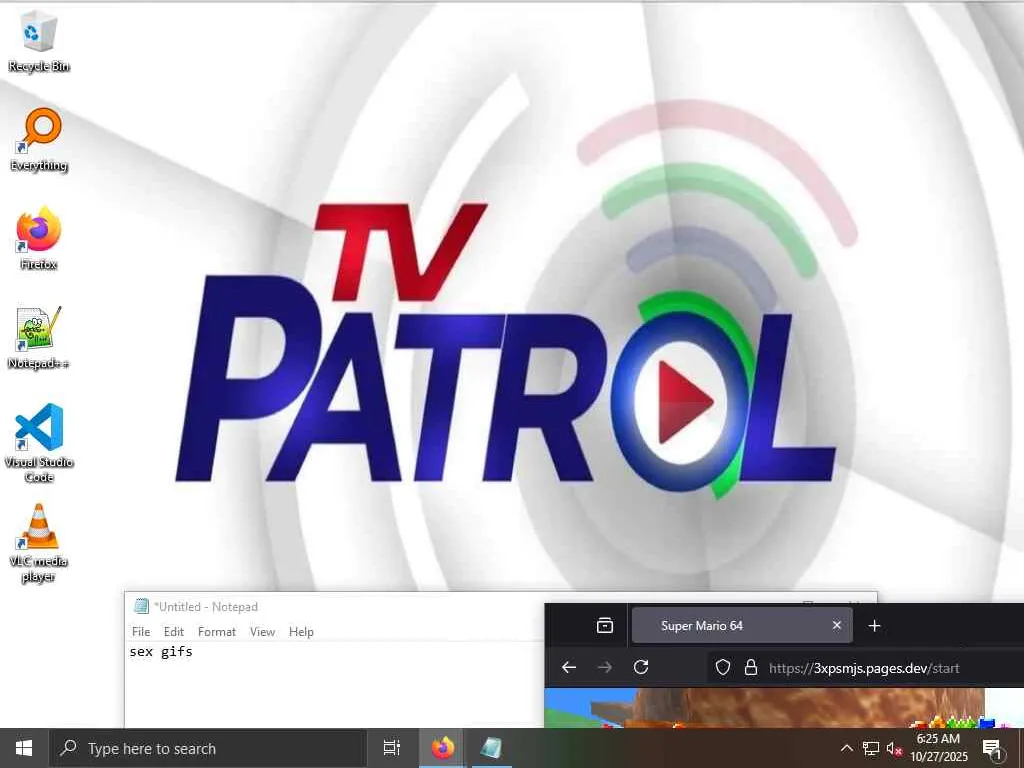Image resolution: width=1024 pixels, height=768 pixels.
Task: Click the Super Mario 64 game canvas
Action: pos(784,708)
